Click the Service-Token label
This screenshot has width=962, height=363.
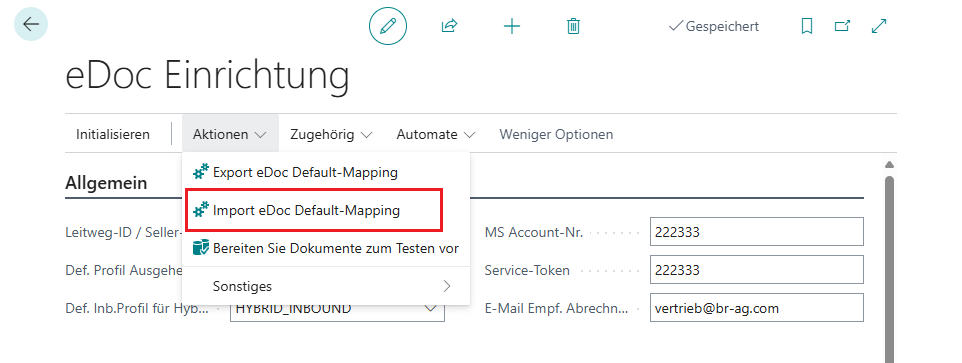click(527, 270)
